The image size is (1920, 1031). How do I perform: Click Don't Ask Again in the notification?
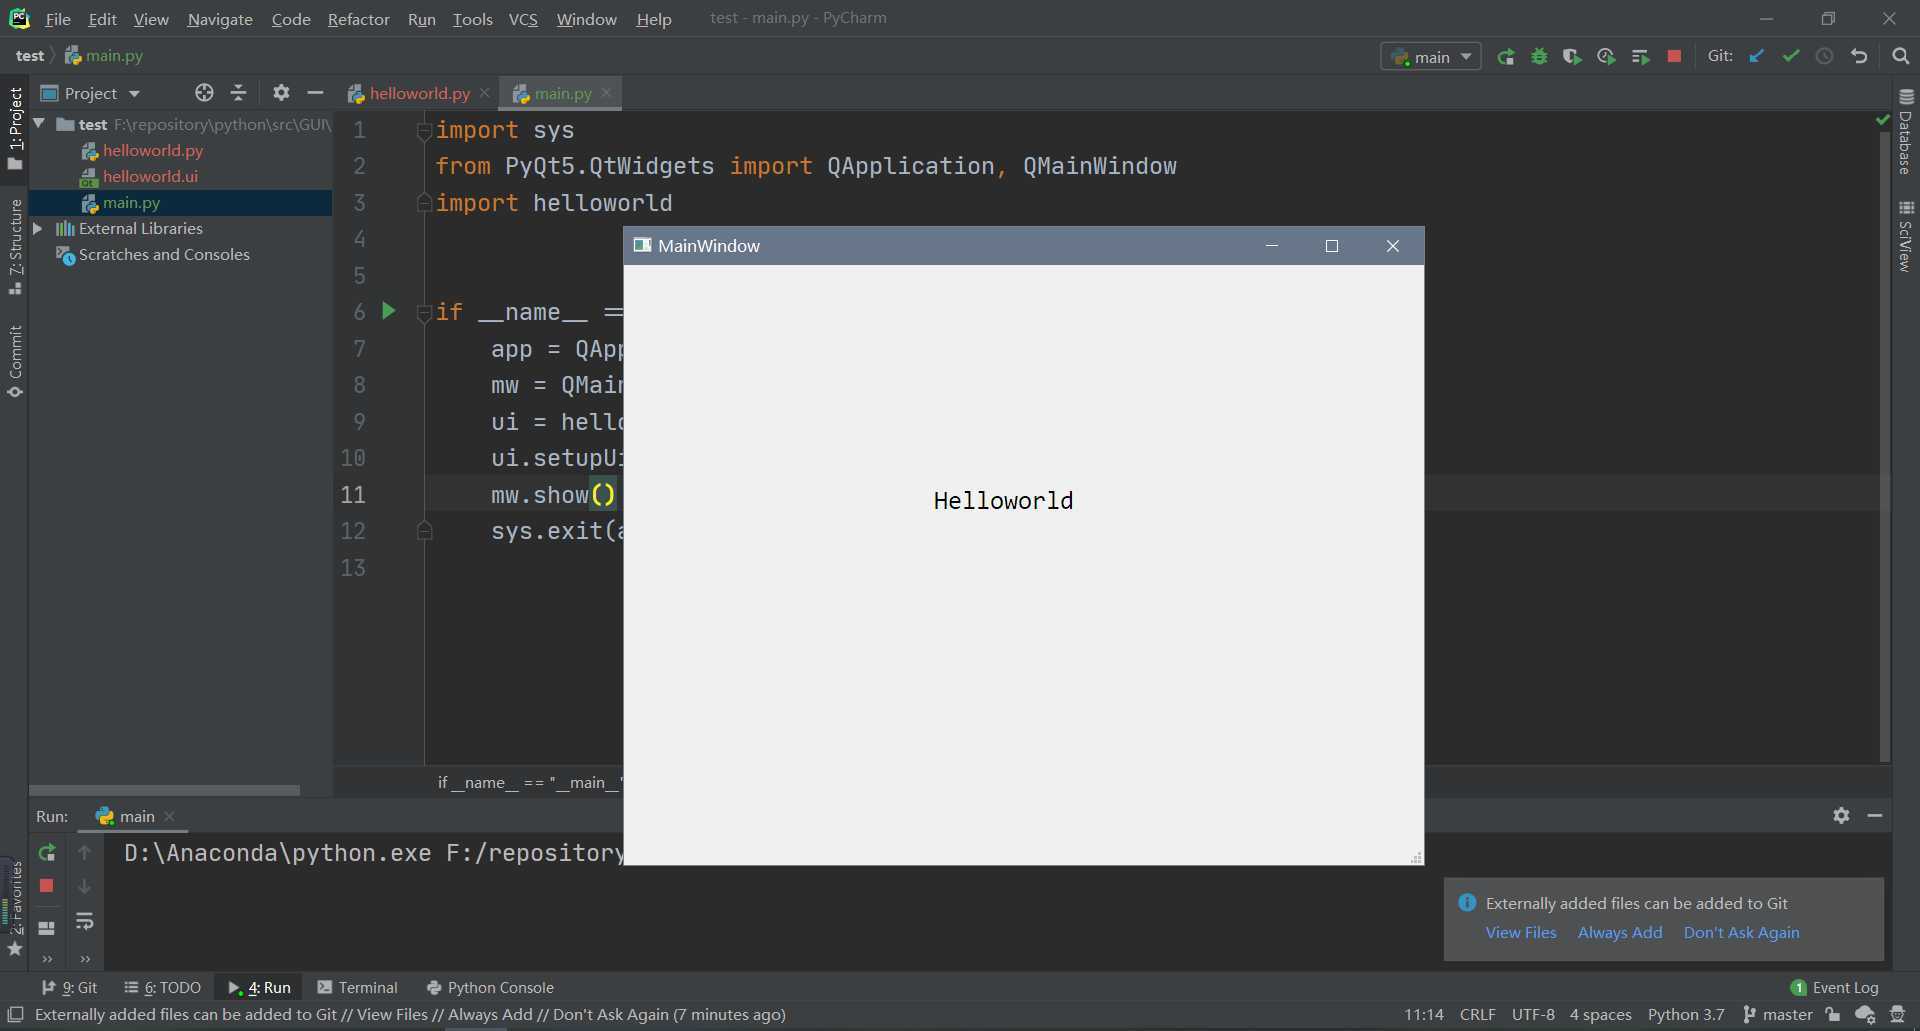point(1741,933)
